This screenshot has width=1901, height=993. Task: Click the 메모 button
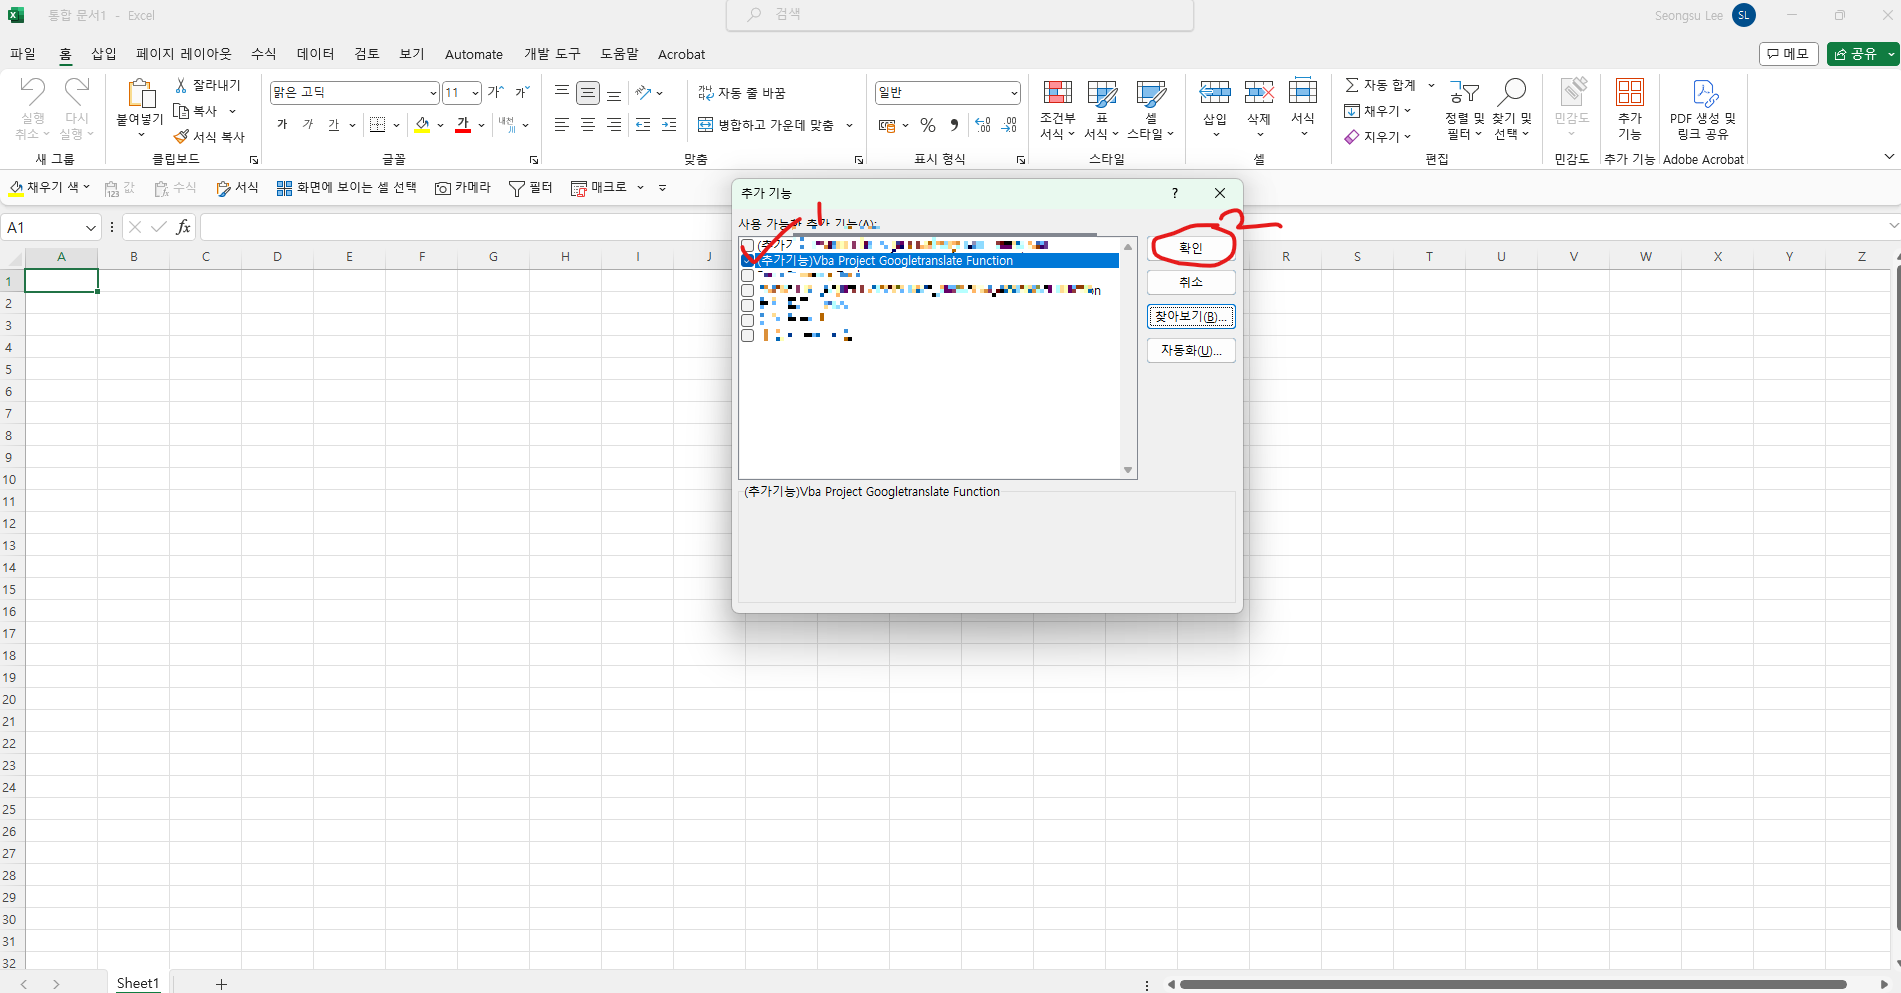coord(1788,54)
